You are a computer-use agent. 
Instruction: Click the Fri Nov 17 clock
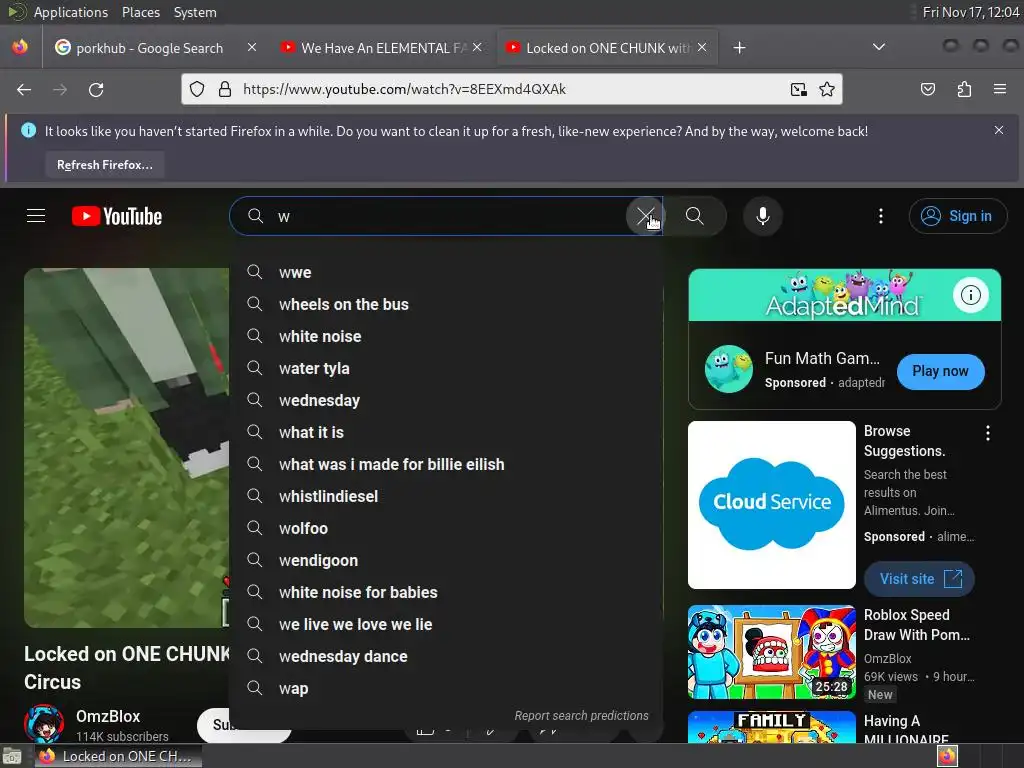coord(970,12)
